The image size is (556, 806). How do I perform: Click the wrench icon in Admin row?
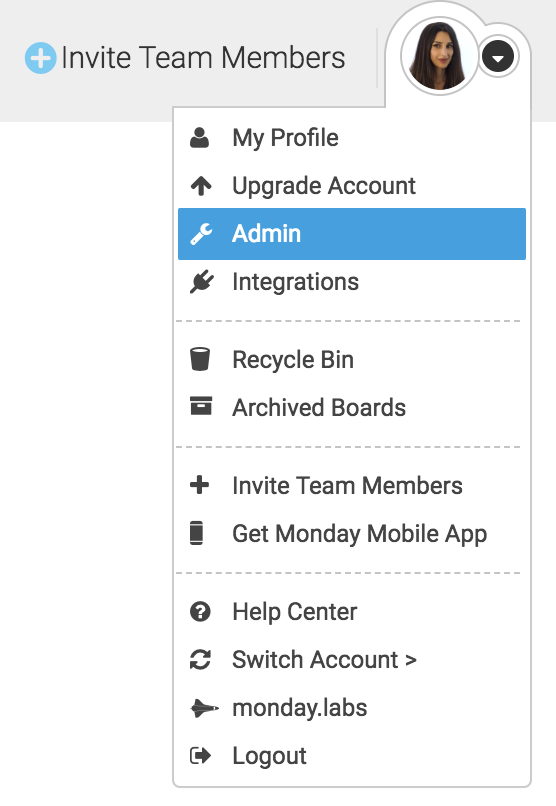(x=201, y=234)
